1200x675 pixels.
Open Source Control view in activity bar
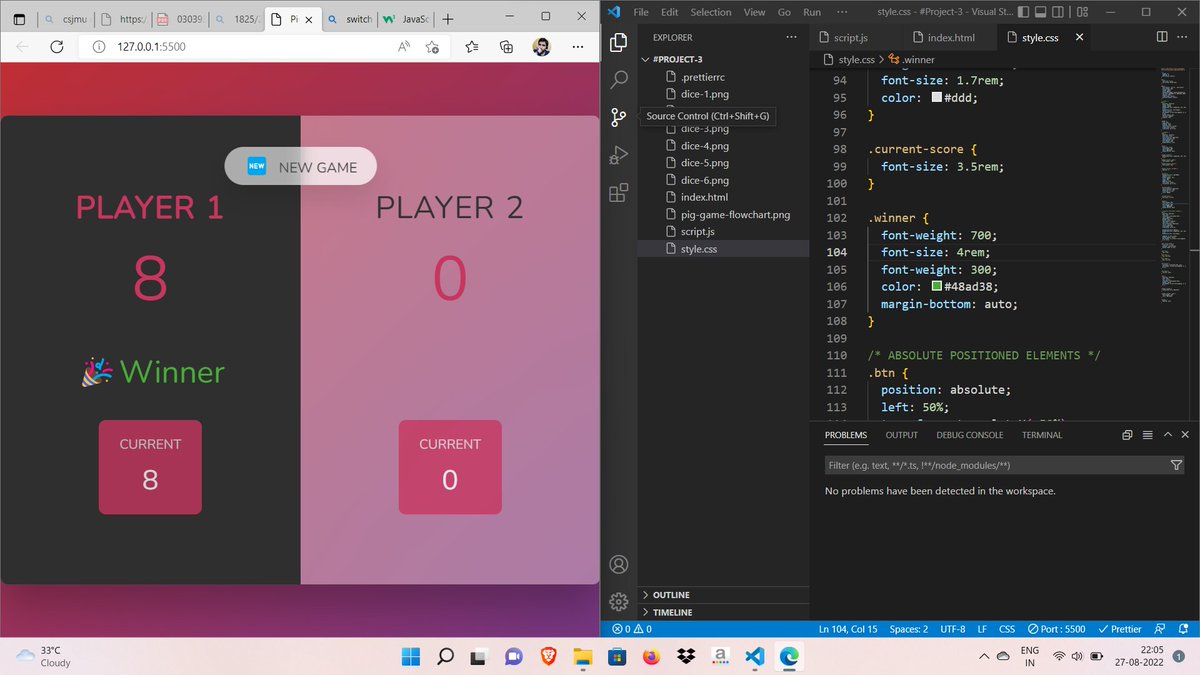coord(619,117)
